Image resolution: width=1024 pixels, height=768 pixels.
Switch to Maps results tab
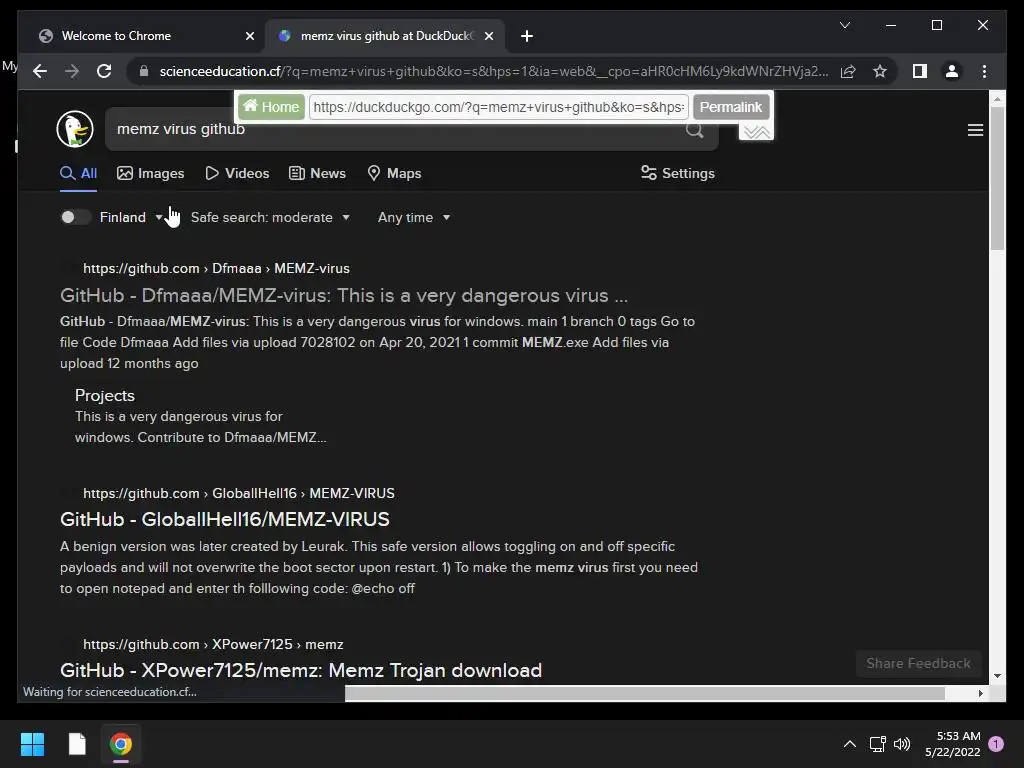point(394,174)
